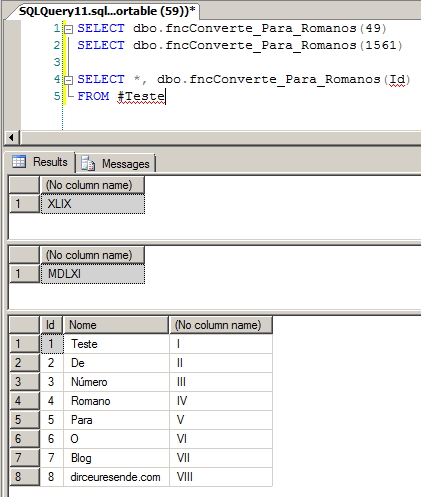
Task: Select the De cell in Nome column
Action: pos(116,363)
